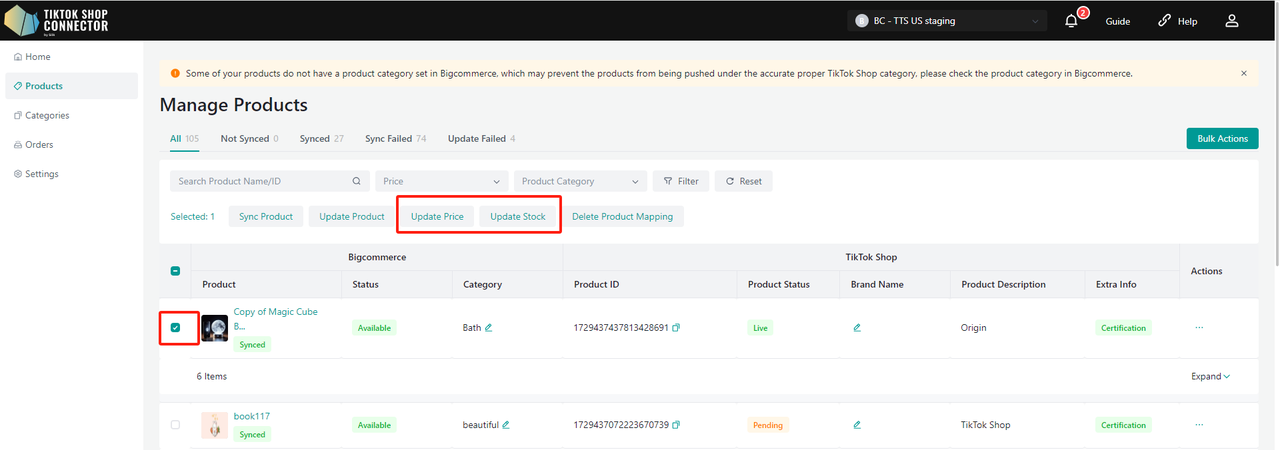Edit the beautiful category pencil icon
1280x450 pixels.
point(506,424)
